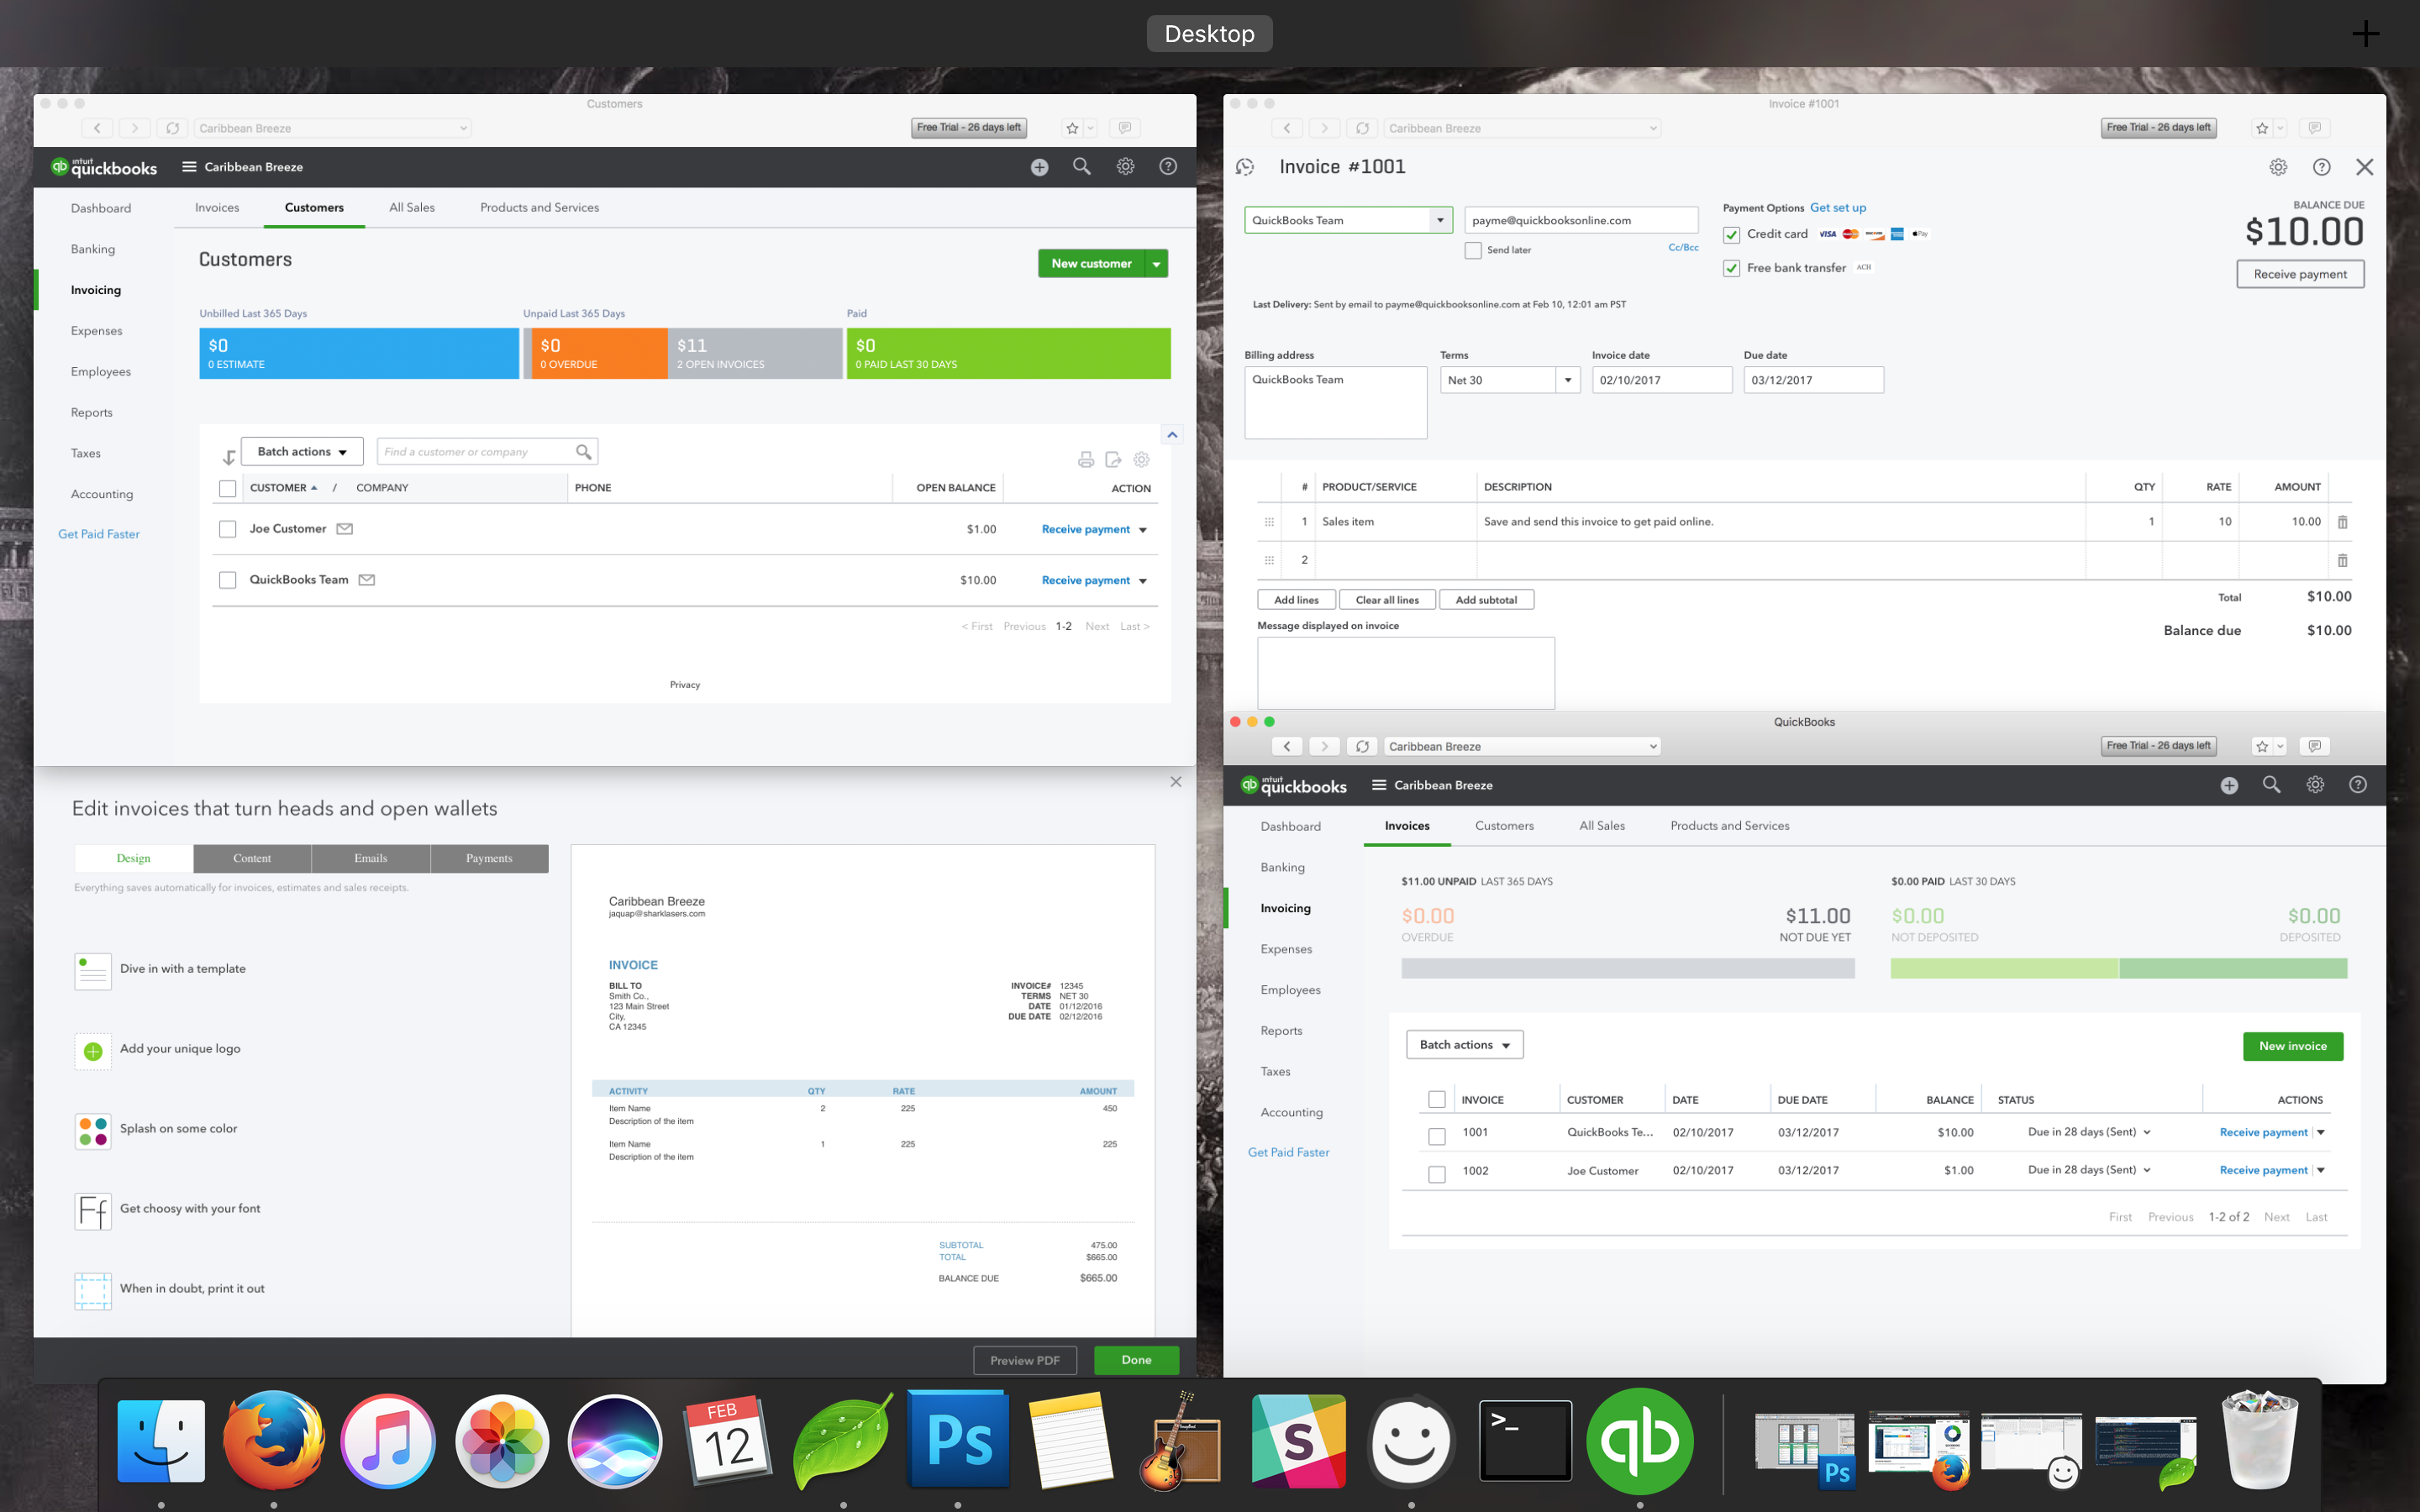The width and height of the screenshot is (2420, 1512).
Task: Open search magnifier in Customers window header
Action: [1082, 167]
